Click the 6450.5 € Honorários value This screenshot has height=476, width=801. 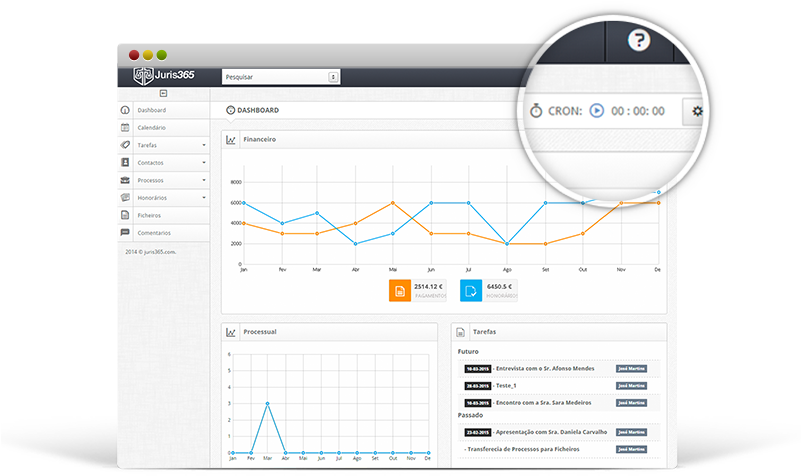[x=499, y=287]
